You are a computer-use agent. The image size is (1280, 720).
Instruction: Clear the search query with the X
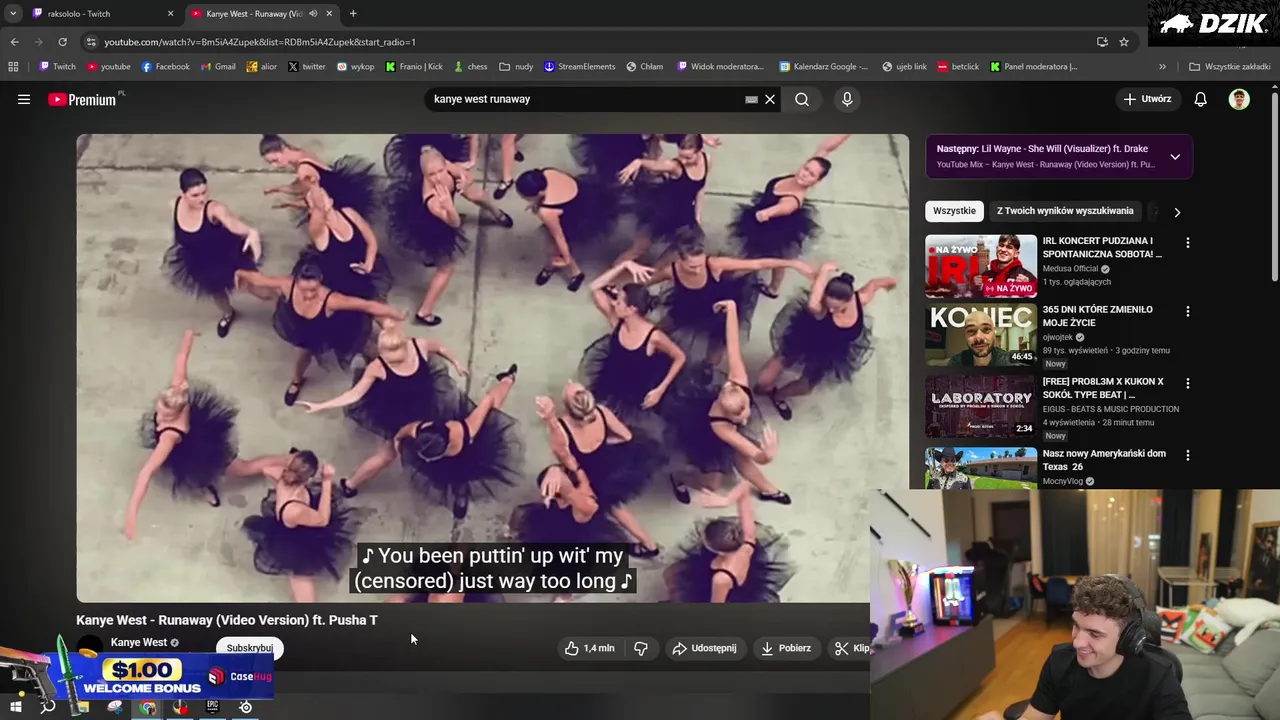click(770, 99)
